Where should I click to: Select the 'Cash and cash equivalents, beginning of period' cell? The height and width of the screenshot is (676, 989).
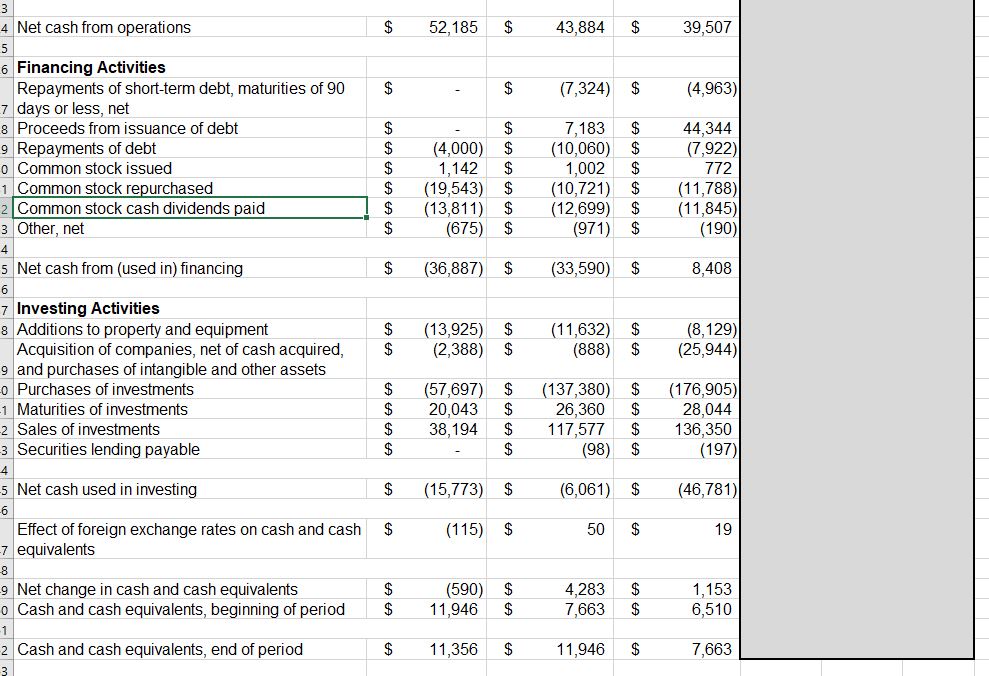point(189,609)
